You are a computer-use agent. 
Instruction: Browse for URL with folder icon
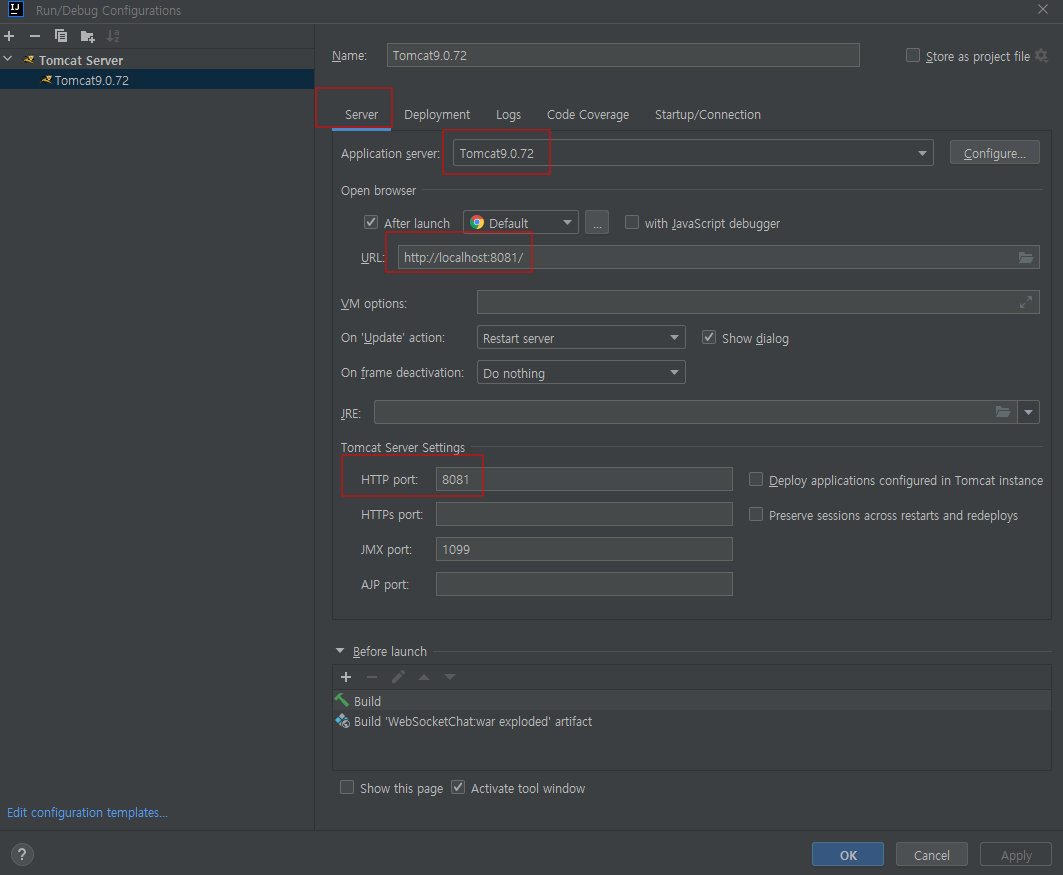pyautogui.click(x=1026, y=258)
